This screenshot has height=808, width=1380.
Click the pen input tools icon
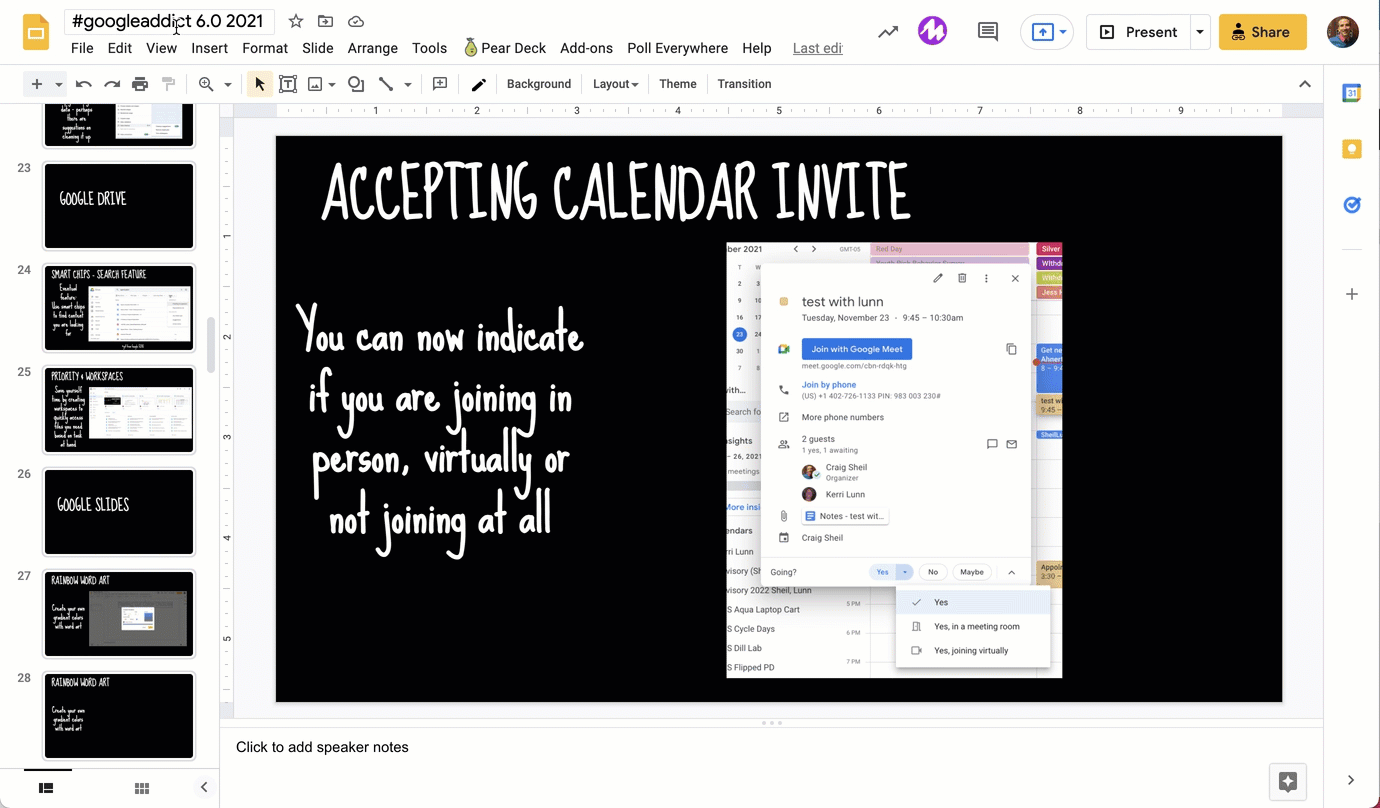tap(479, 84)
